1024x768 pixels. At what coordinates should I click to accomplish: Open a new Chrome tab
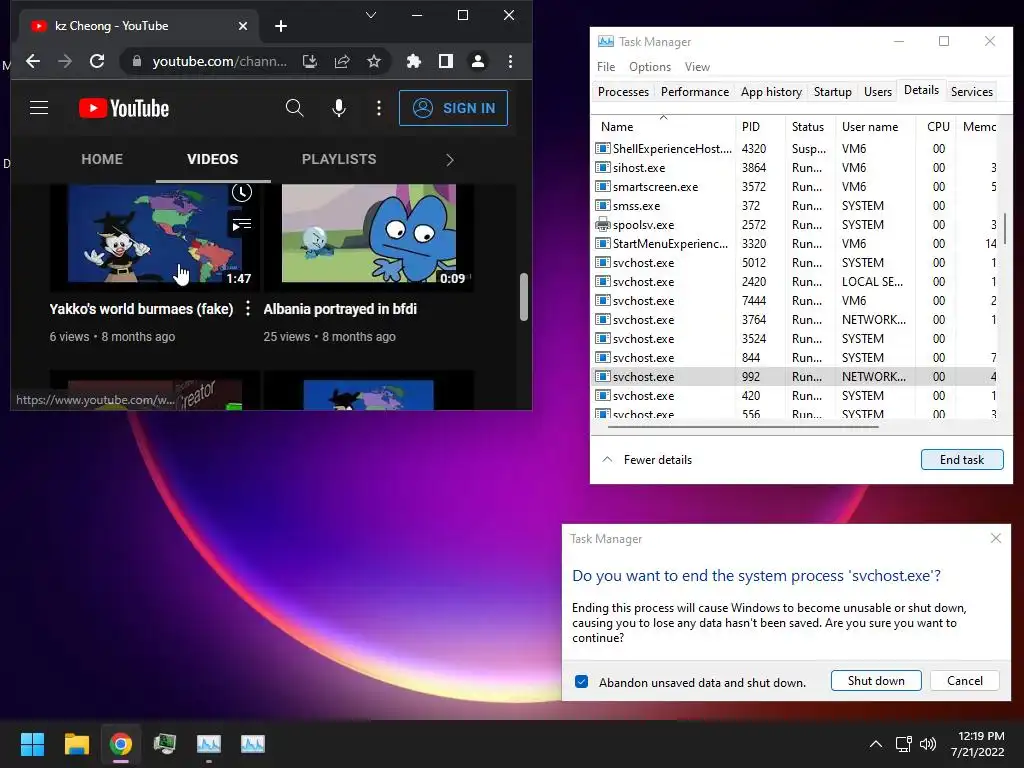[281, 26]
